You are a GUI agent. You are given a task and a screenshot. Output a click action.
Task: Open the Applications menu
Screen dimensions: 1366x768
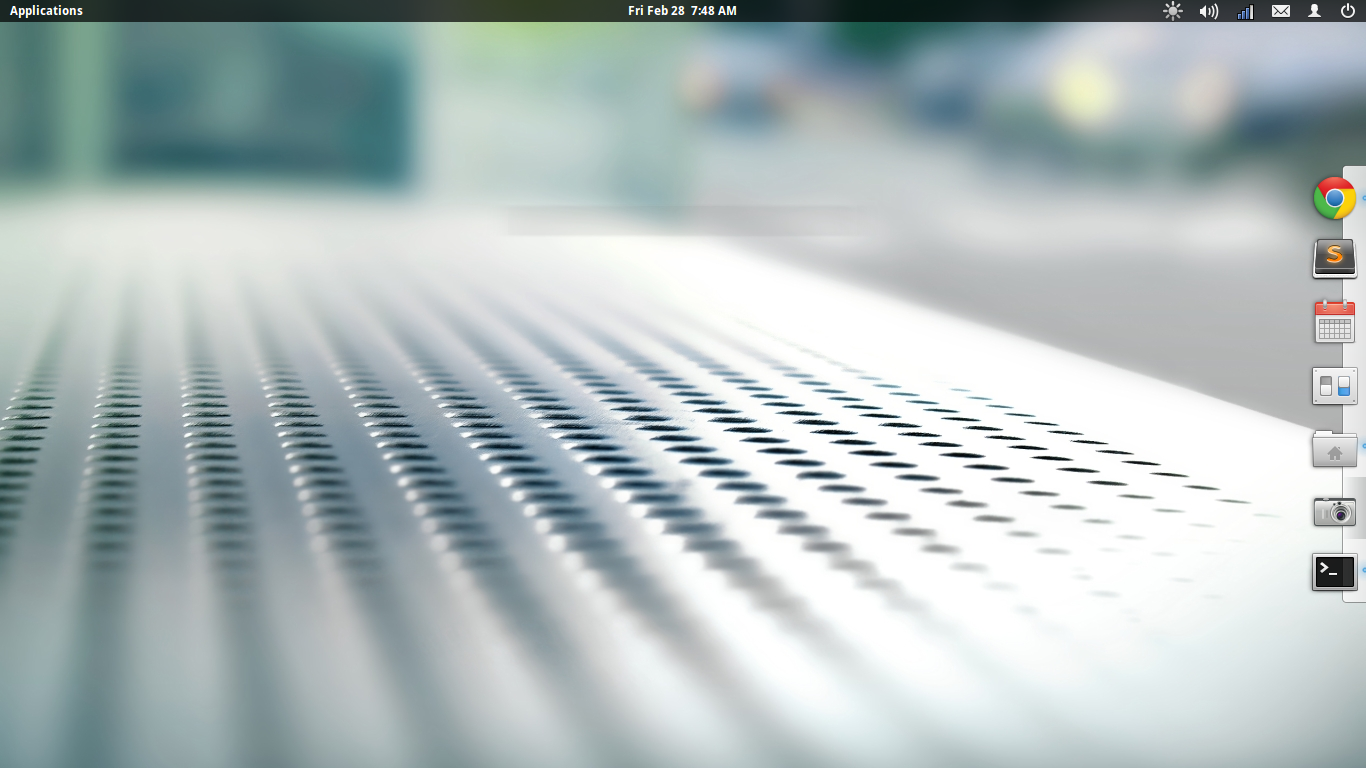click(46, 11)
